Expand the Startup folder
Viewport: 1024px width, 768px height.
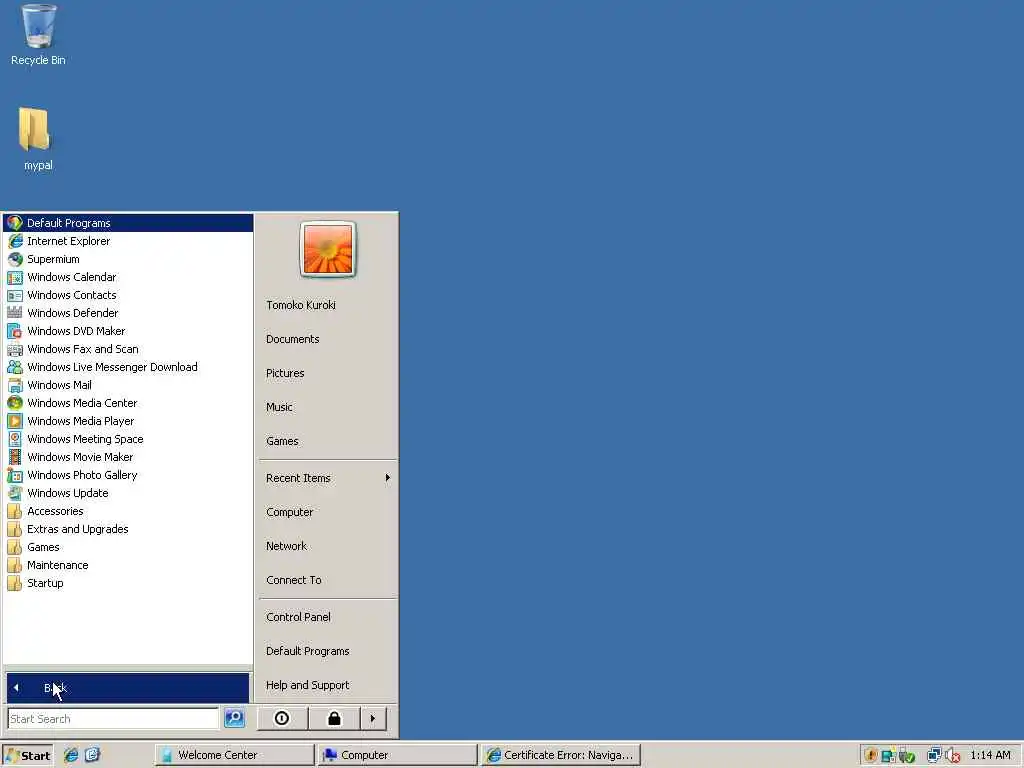128,583
